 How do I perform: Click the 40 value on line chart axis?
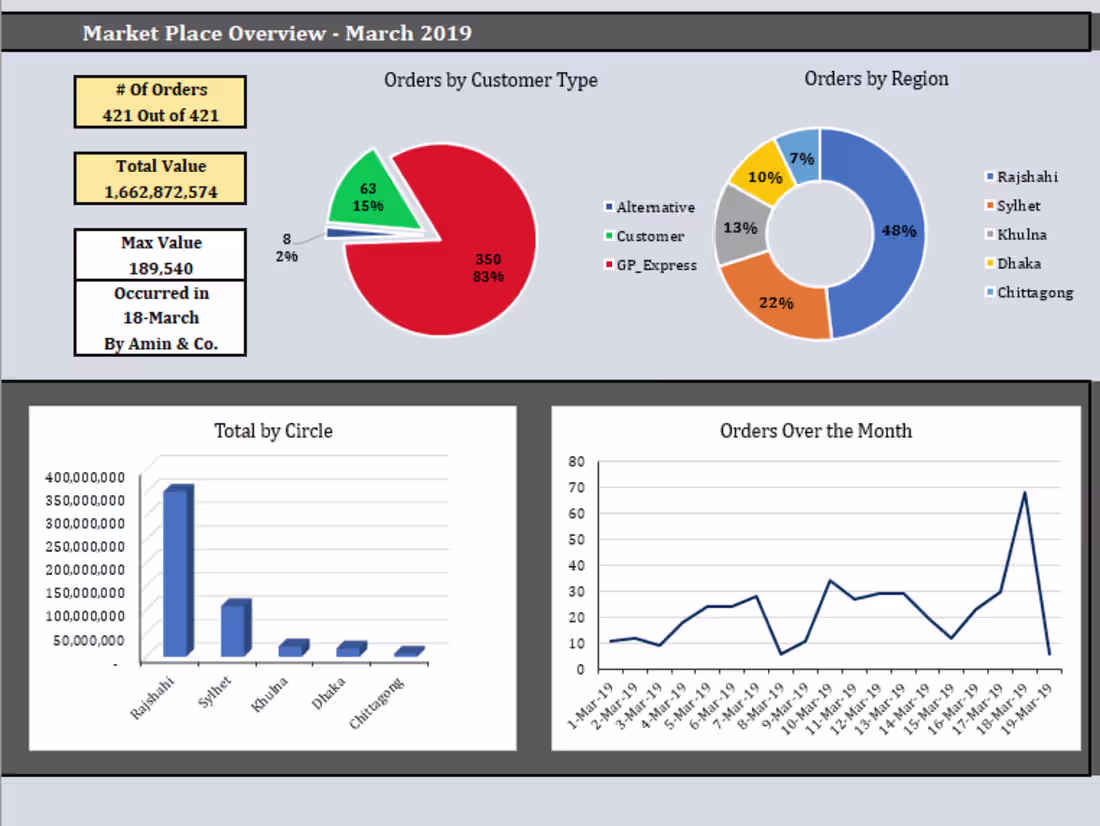(x=577, y=565)
